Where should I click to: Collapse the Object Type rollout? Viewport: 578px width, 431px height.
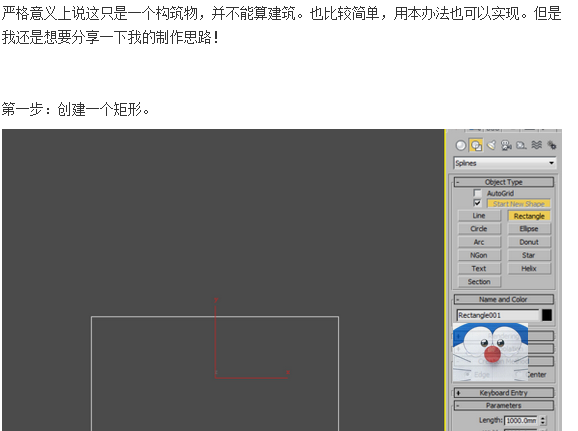click(504, 182)
